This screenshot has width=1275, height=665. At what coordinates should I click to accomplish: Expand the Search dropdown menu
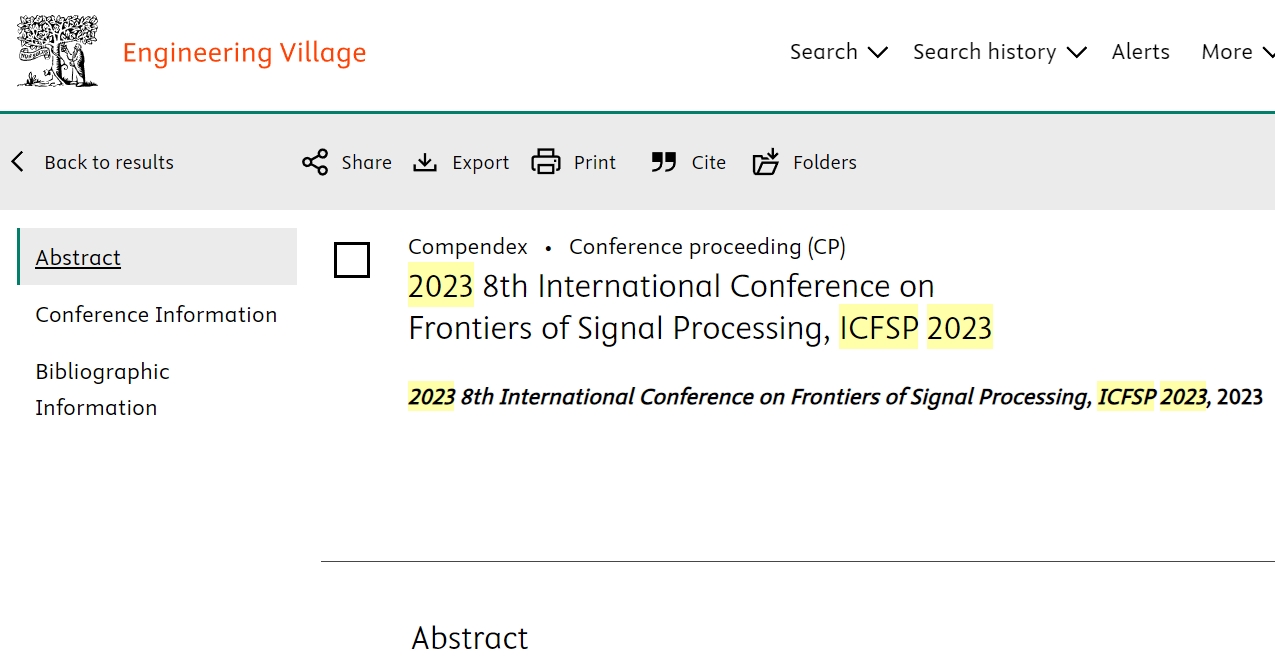point(838,52)
